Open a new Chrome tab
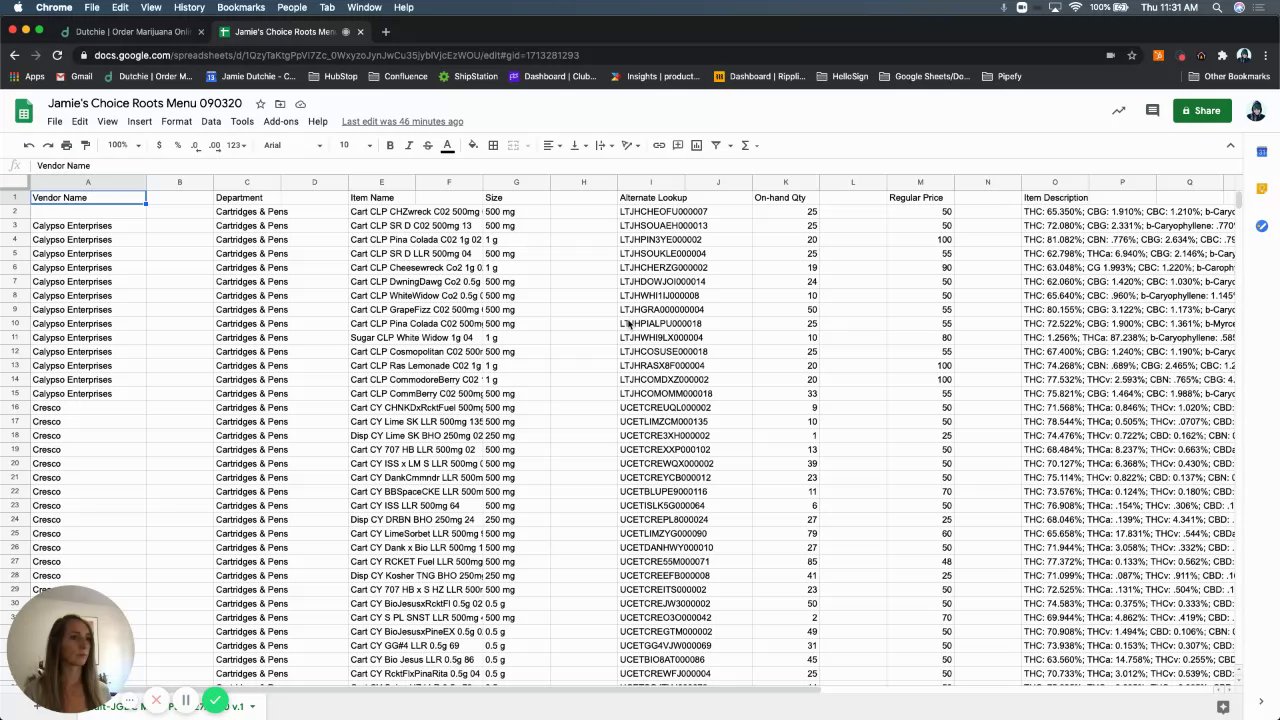The image size is (1280, 720). click(385, 32)
